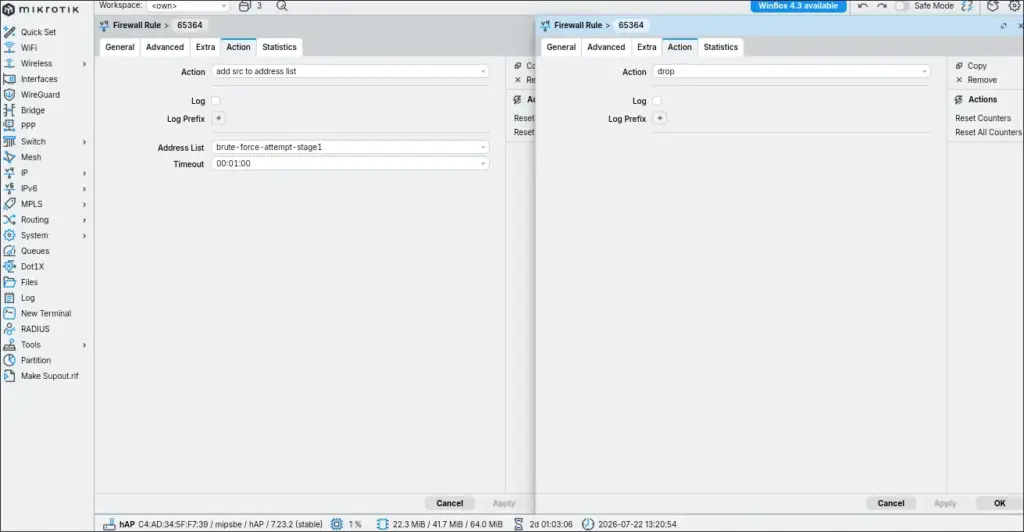Click the date-time 2026-07-22 status

630,524
